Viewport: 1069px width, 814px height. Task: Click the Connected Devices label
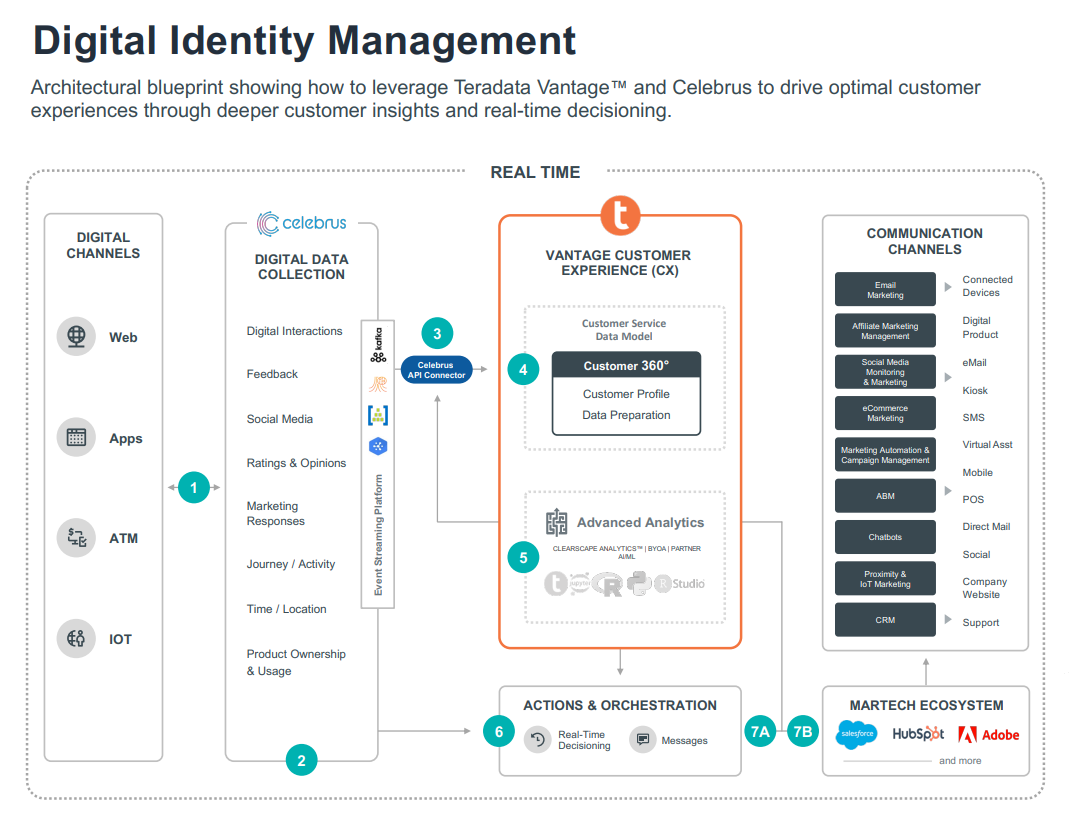tap(987, 286)
